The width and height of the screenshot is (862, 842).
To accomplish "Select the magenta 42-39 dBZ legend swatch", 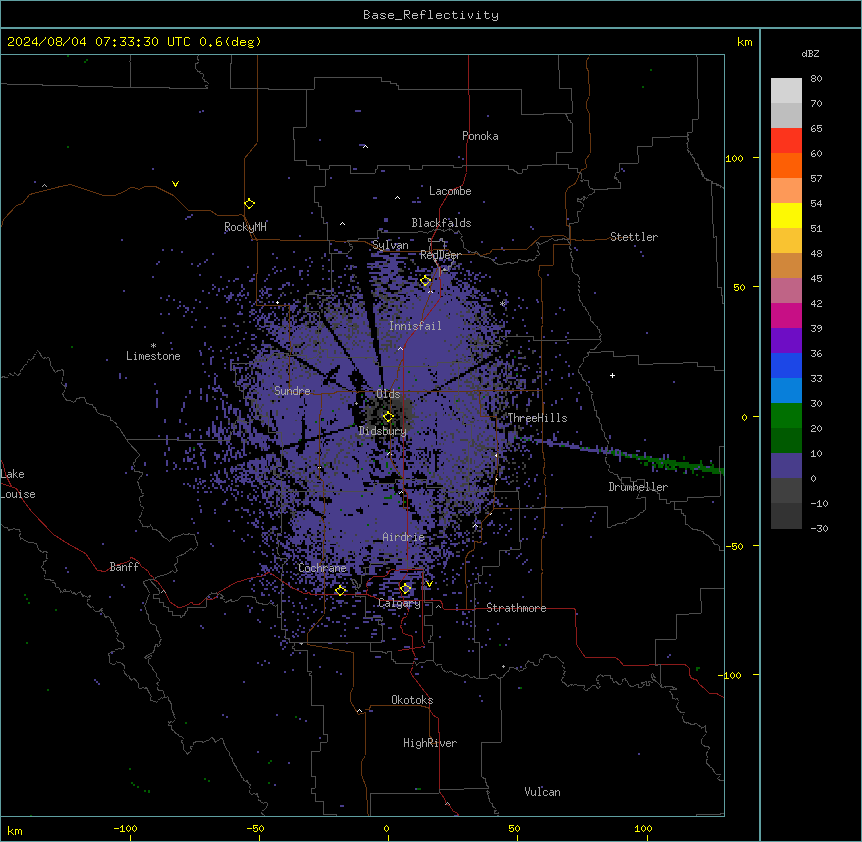I will (786, 315).
